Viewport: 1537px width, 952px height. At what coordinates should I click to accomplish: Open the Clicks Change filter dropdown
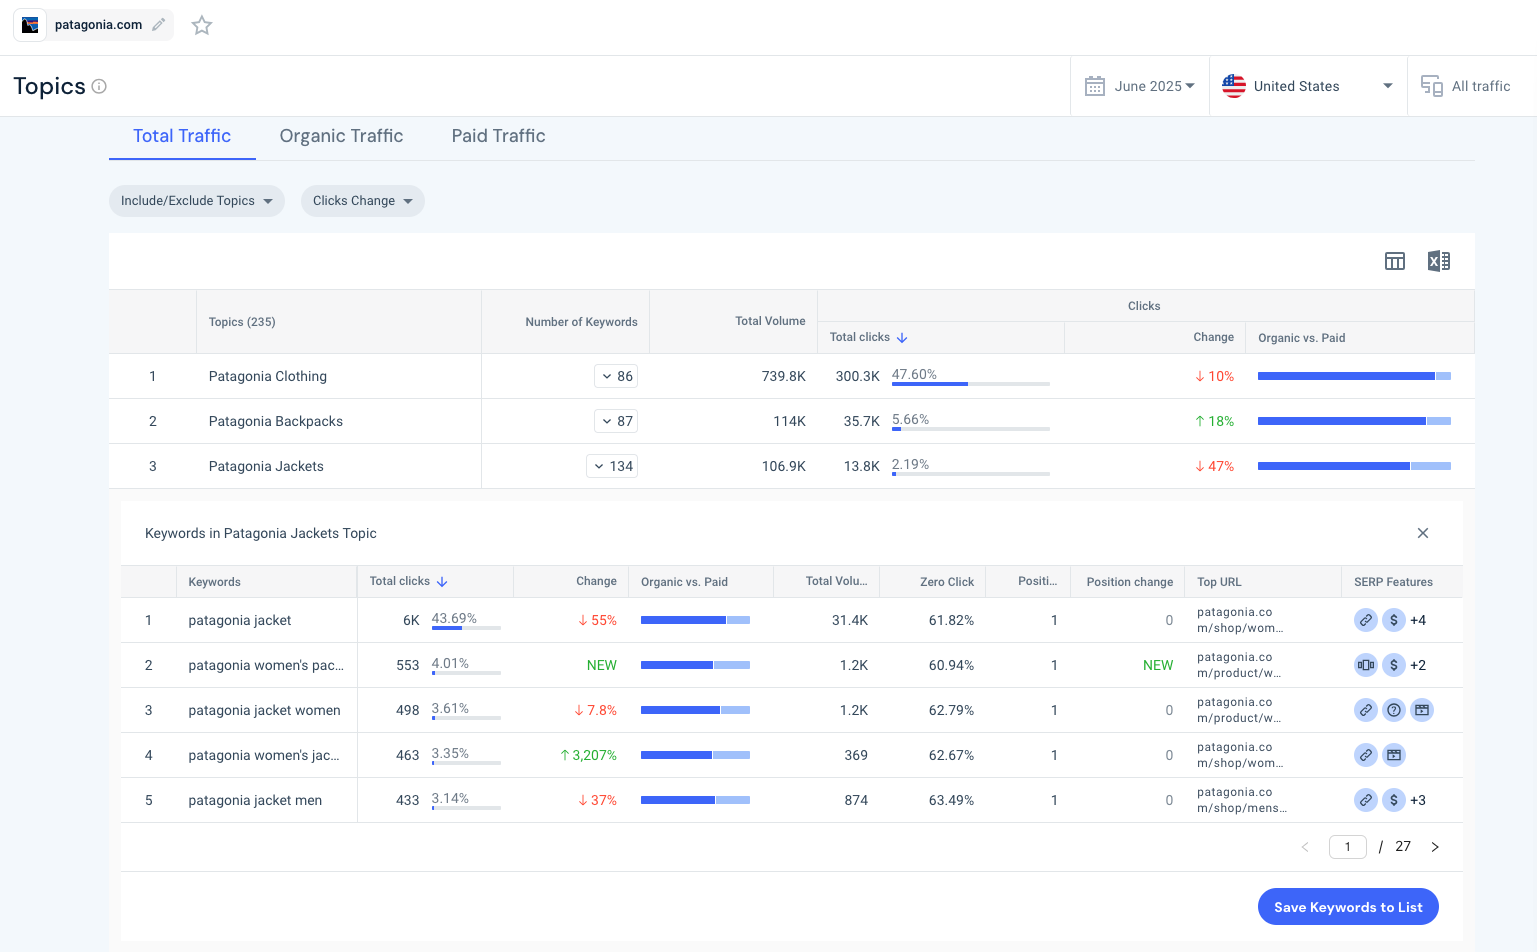[363, 201]
